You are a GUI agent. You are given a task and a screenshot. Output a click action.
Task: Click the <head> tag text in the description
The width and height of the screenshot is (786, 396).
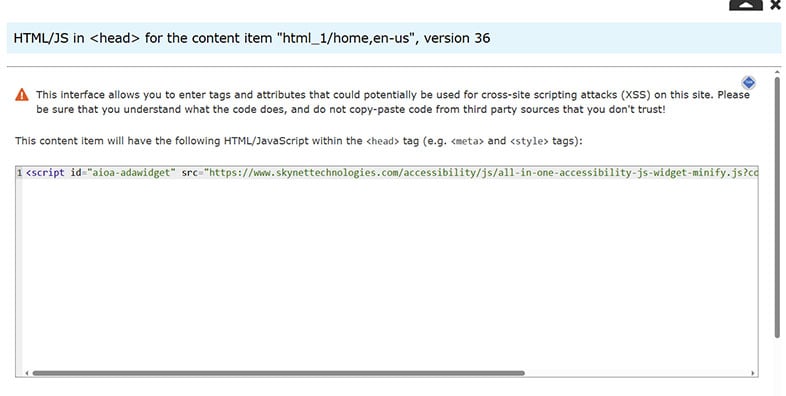tap(382, 141)
